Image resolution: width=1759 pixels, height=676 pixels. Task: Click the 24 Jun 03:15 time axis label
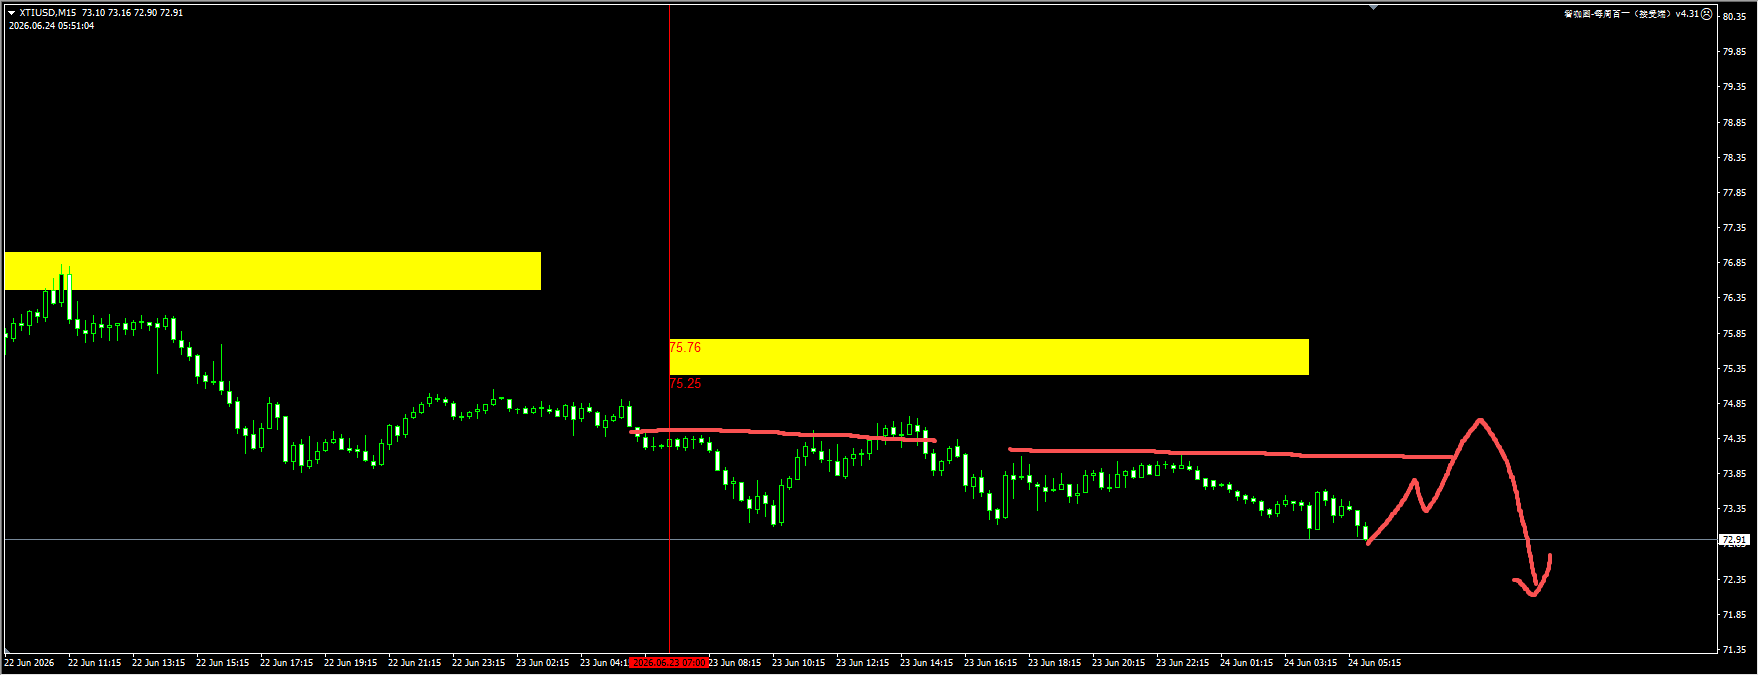[x=1310, y=663]
